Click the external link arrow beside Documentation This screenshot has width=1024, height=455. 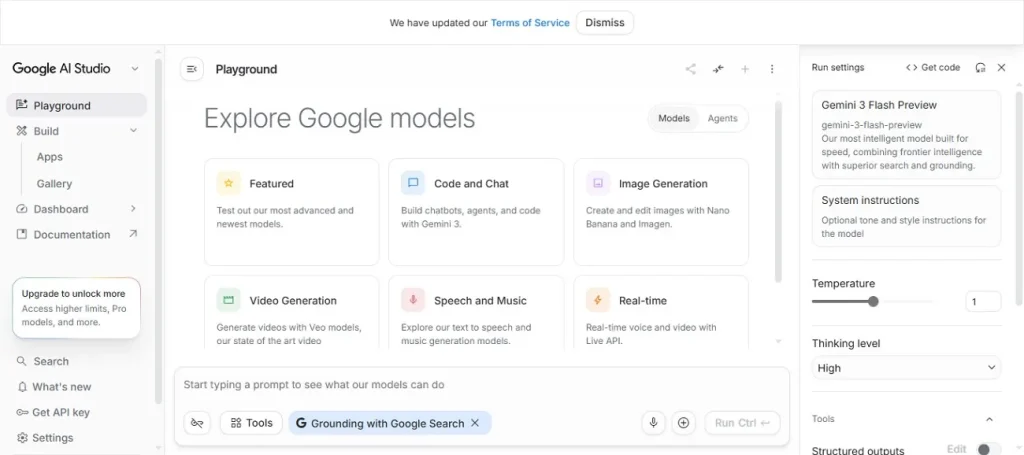133,234
